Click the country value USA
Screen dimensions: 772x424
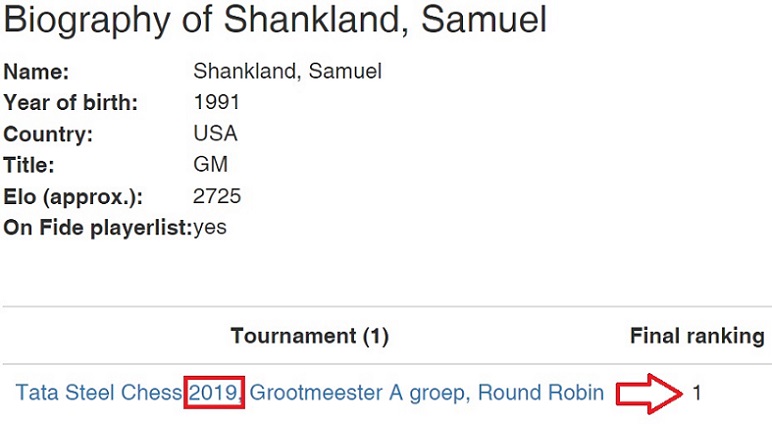[x=215, y=134]
